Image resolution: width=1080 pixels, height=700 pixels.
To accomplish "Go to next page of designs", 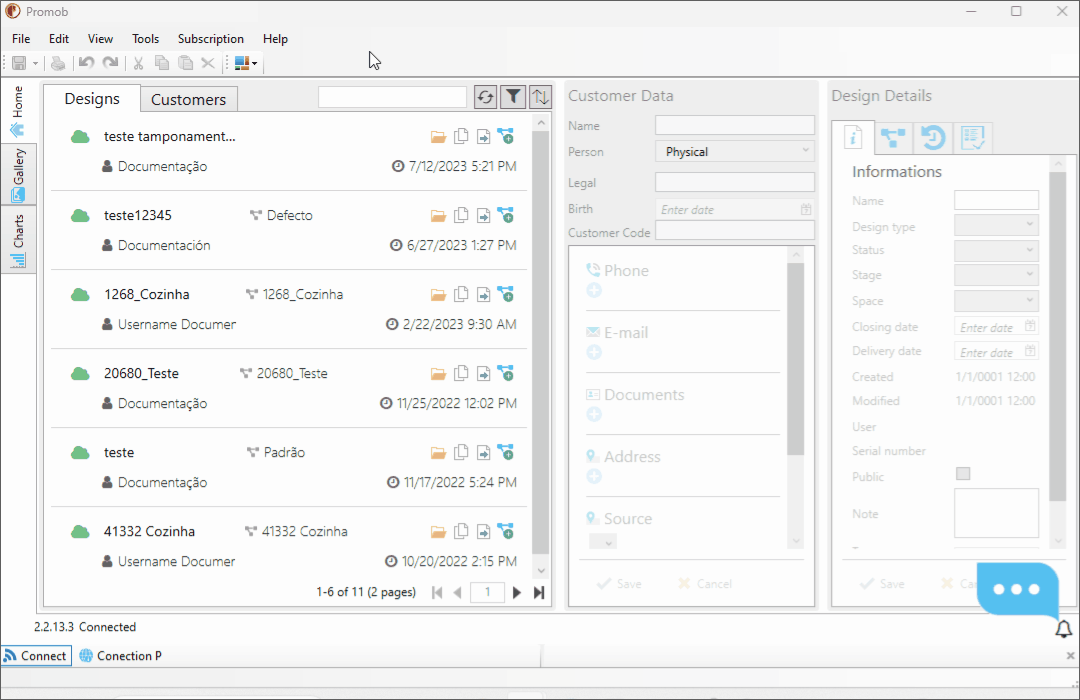I will tap(517, 592).
